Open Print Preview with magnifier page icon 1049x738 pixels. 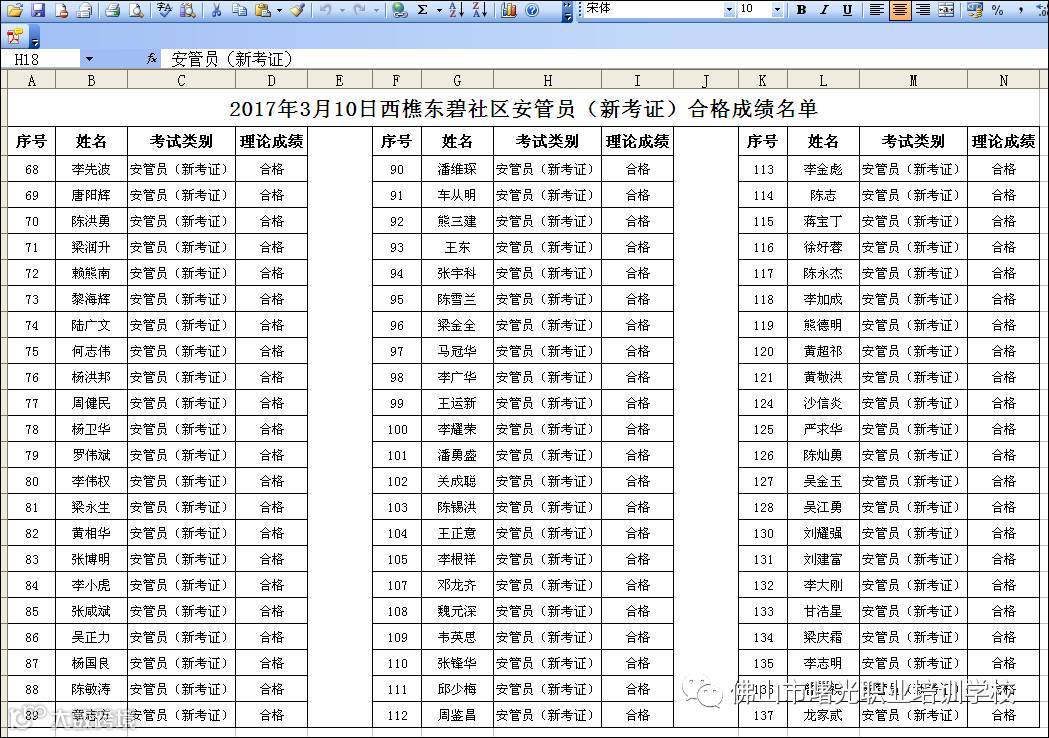136,9
